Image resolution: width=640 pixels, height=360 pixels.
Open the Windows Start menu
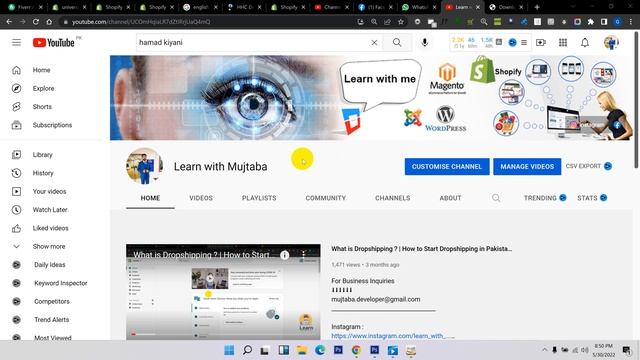click(x=229, y=350)
